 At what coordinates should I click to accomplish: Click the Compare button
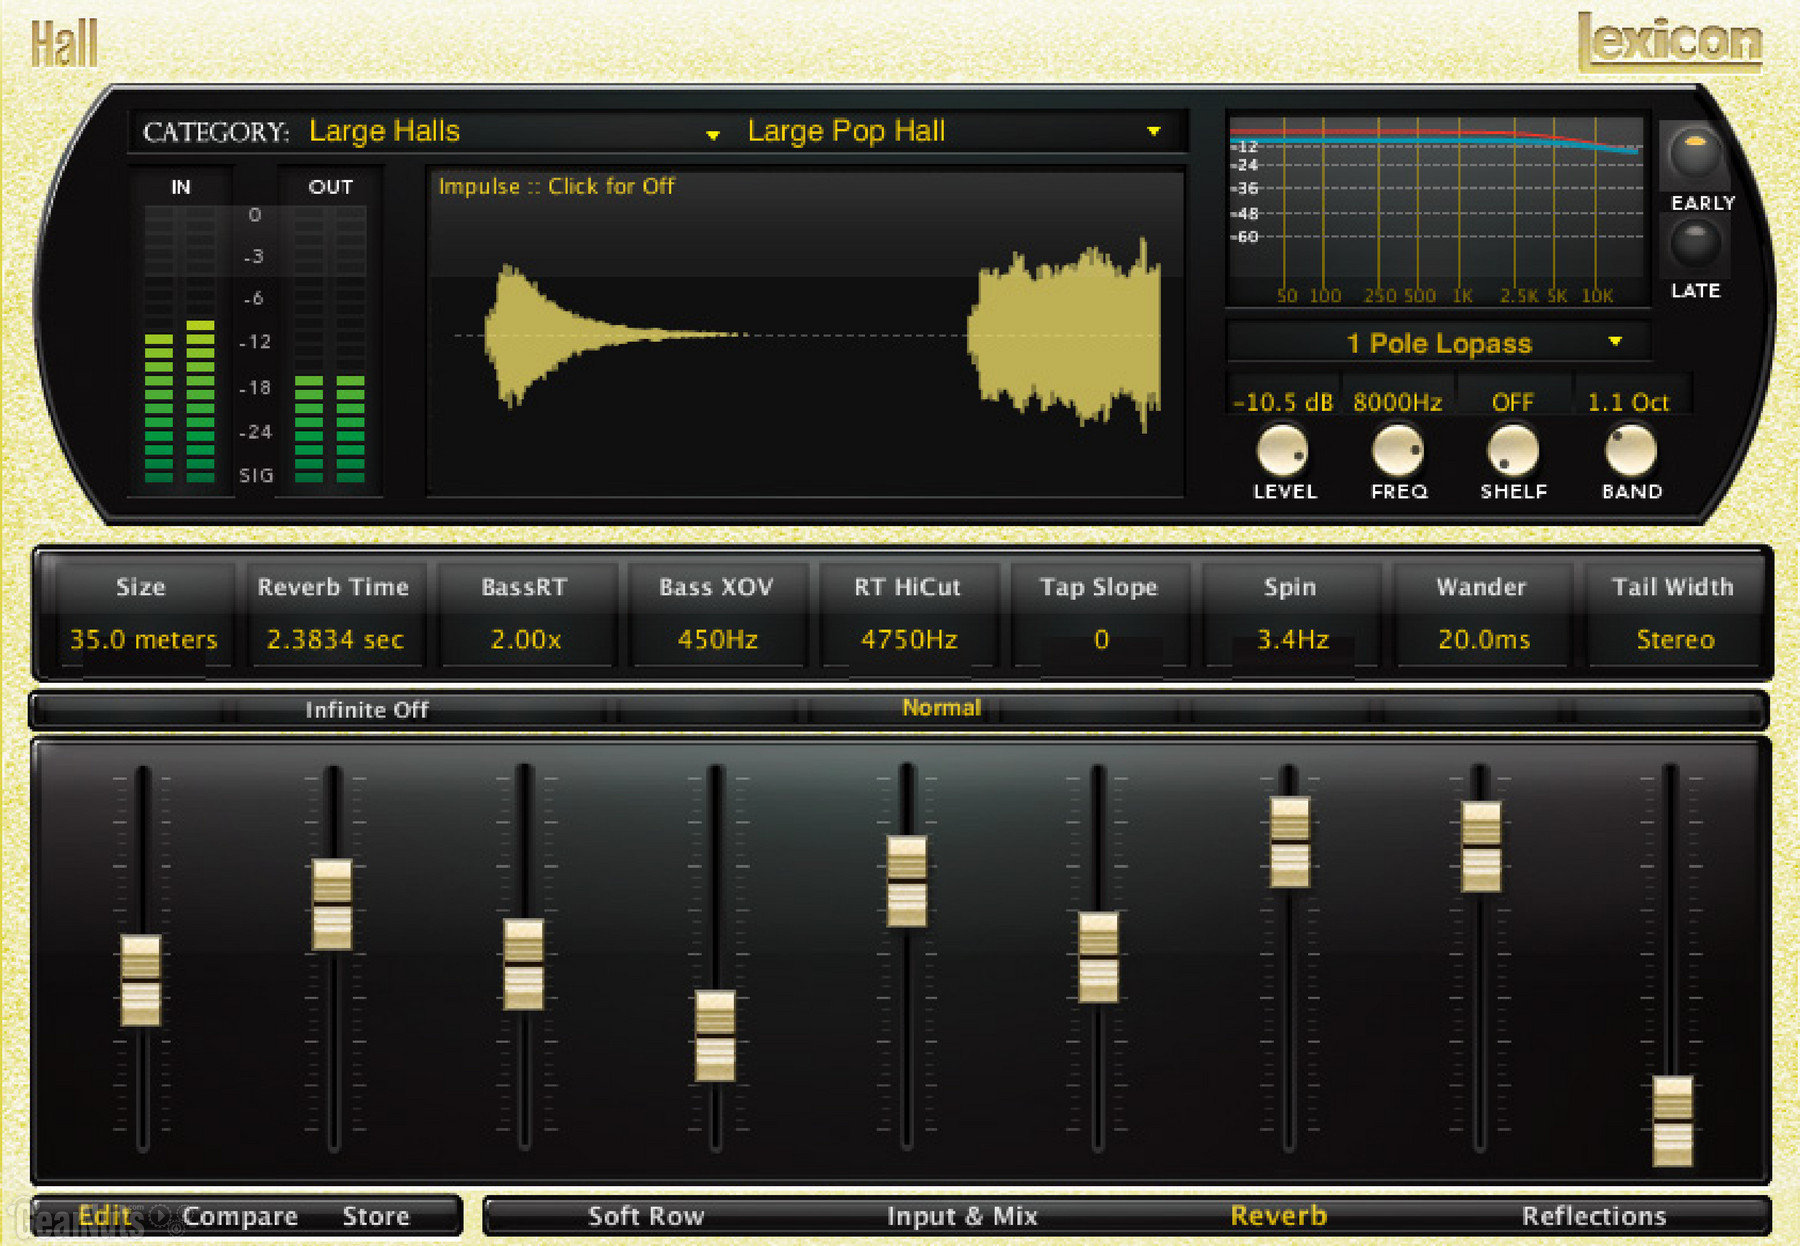240,1216
